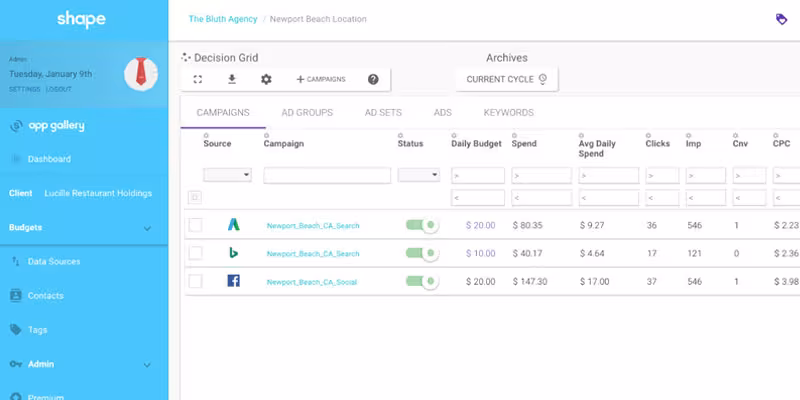Open Lucille Restaurant Holdings client link

click(x=98, y=193)
